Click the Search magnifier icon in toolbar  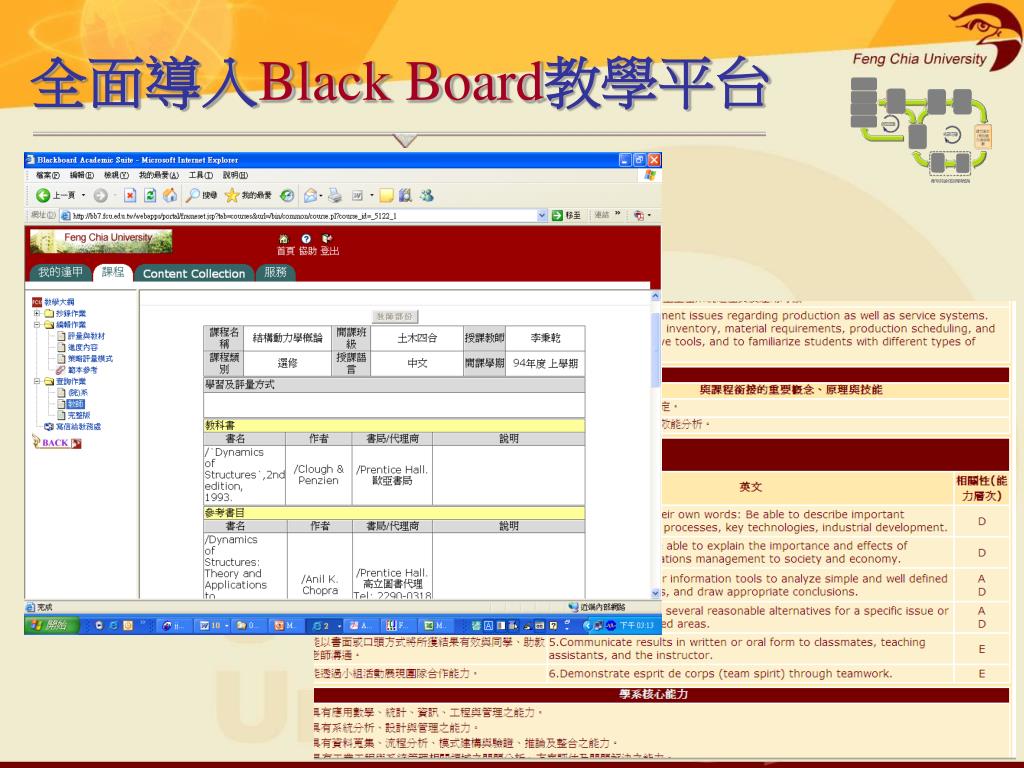point(193,195)
